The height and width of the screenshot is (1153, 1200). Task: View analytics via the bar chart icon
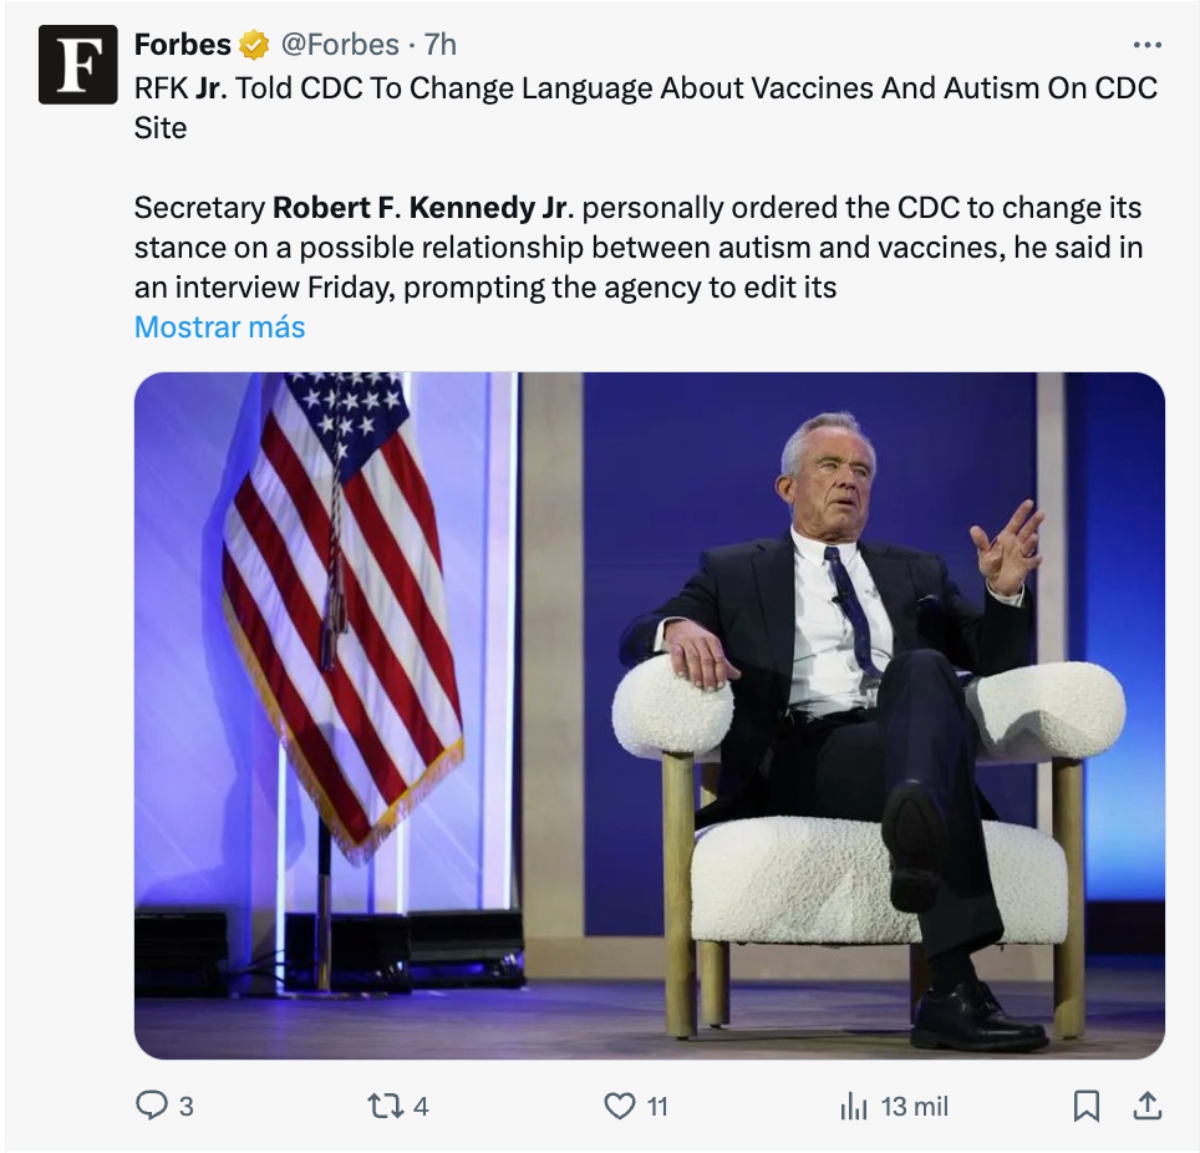pos(853,1106)
